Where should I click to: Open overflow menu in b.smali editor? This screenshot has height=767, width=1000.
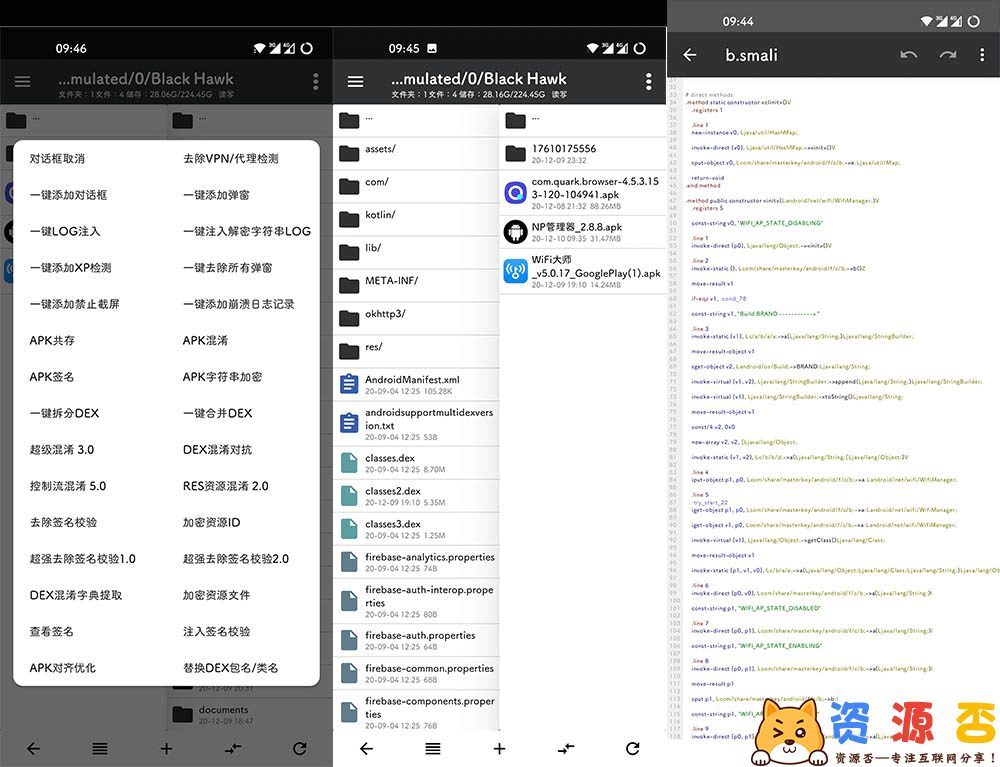click(x=982, y=55)
